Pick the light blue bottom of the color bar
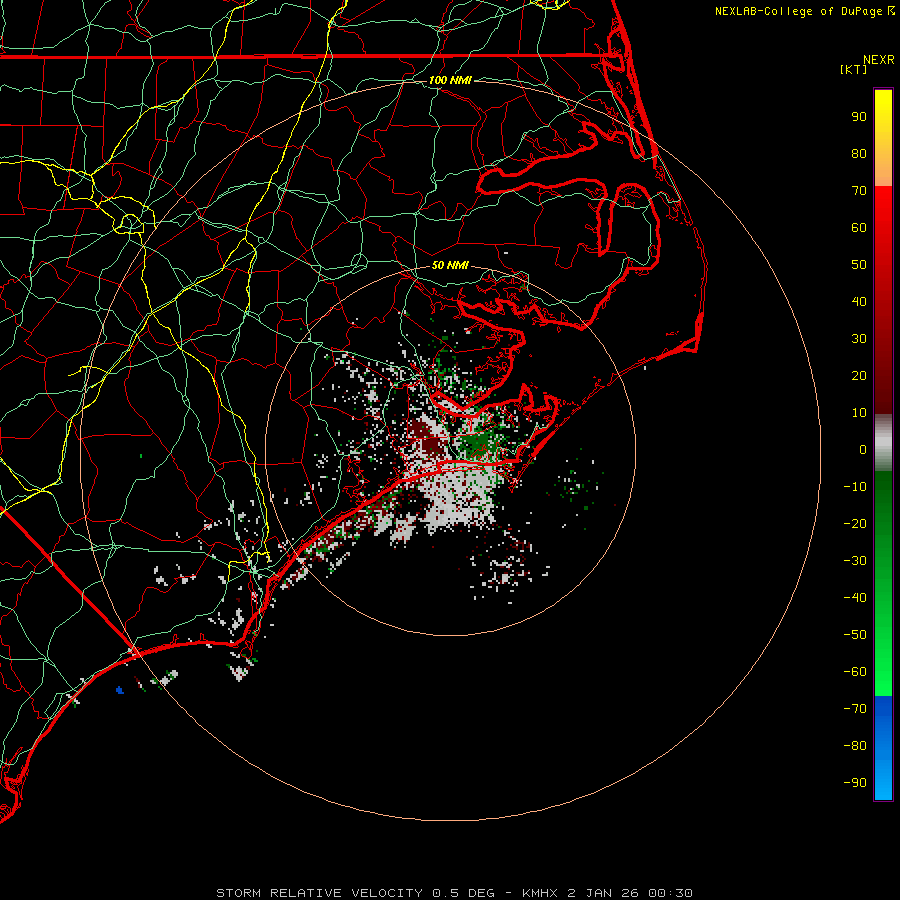Viewport: 900px width, 900px height. (x=883, y=781)
